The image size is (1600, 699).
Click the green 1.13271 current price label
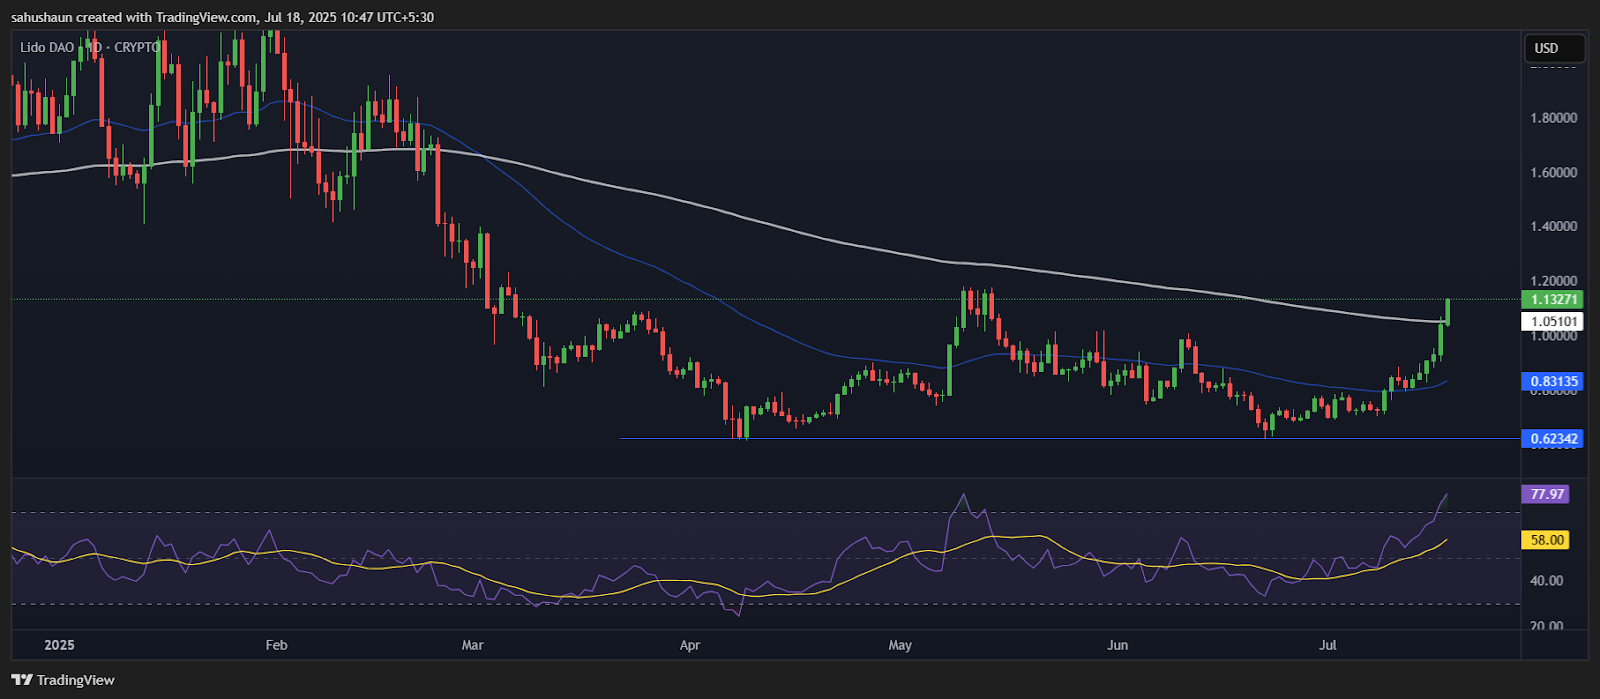point(1551,299)
